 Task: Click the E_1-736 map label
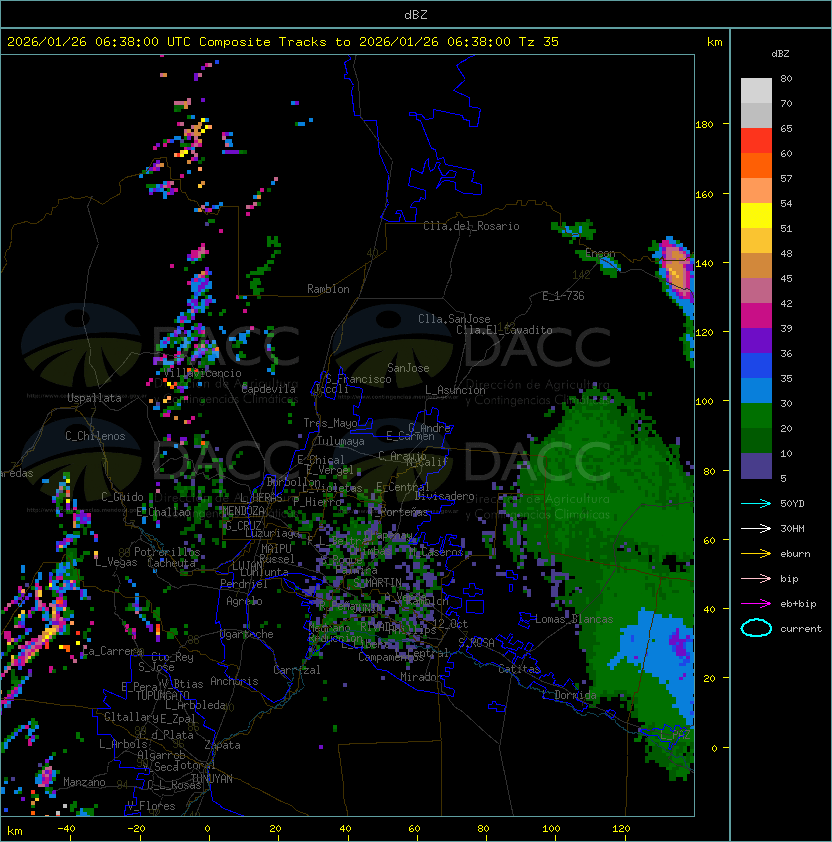click(x=563, y=296)
